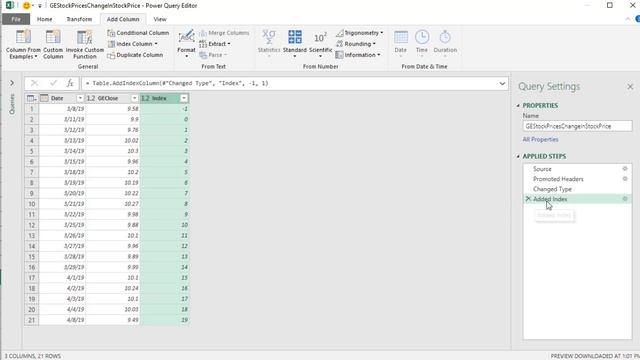The width and height of the screenshot is (640, 360).
Task: Expand the formula bar chevron
Action: tap(502, 83)
